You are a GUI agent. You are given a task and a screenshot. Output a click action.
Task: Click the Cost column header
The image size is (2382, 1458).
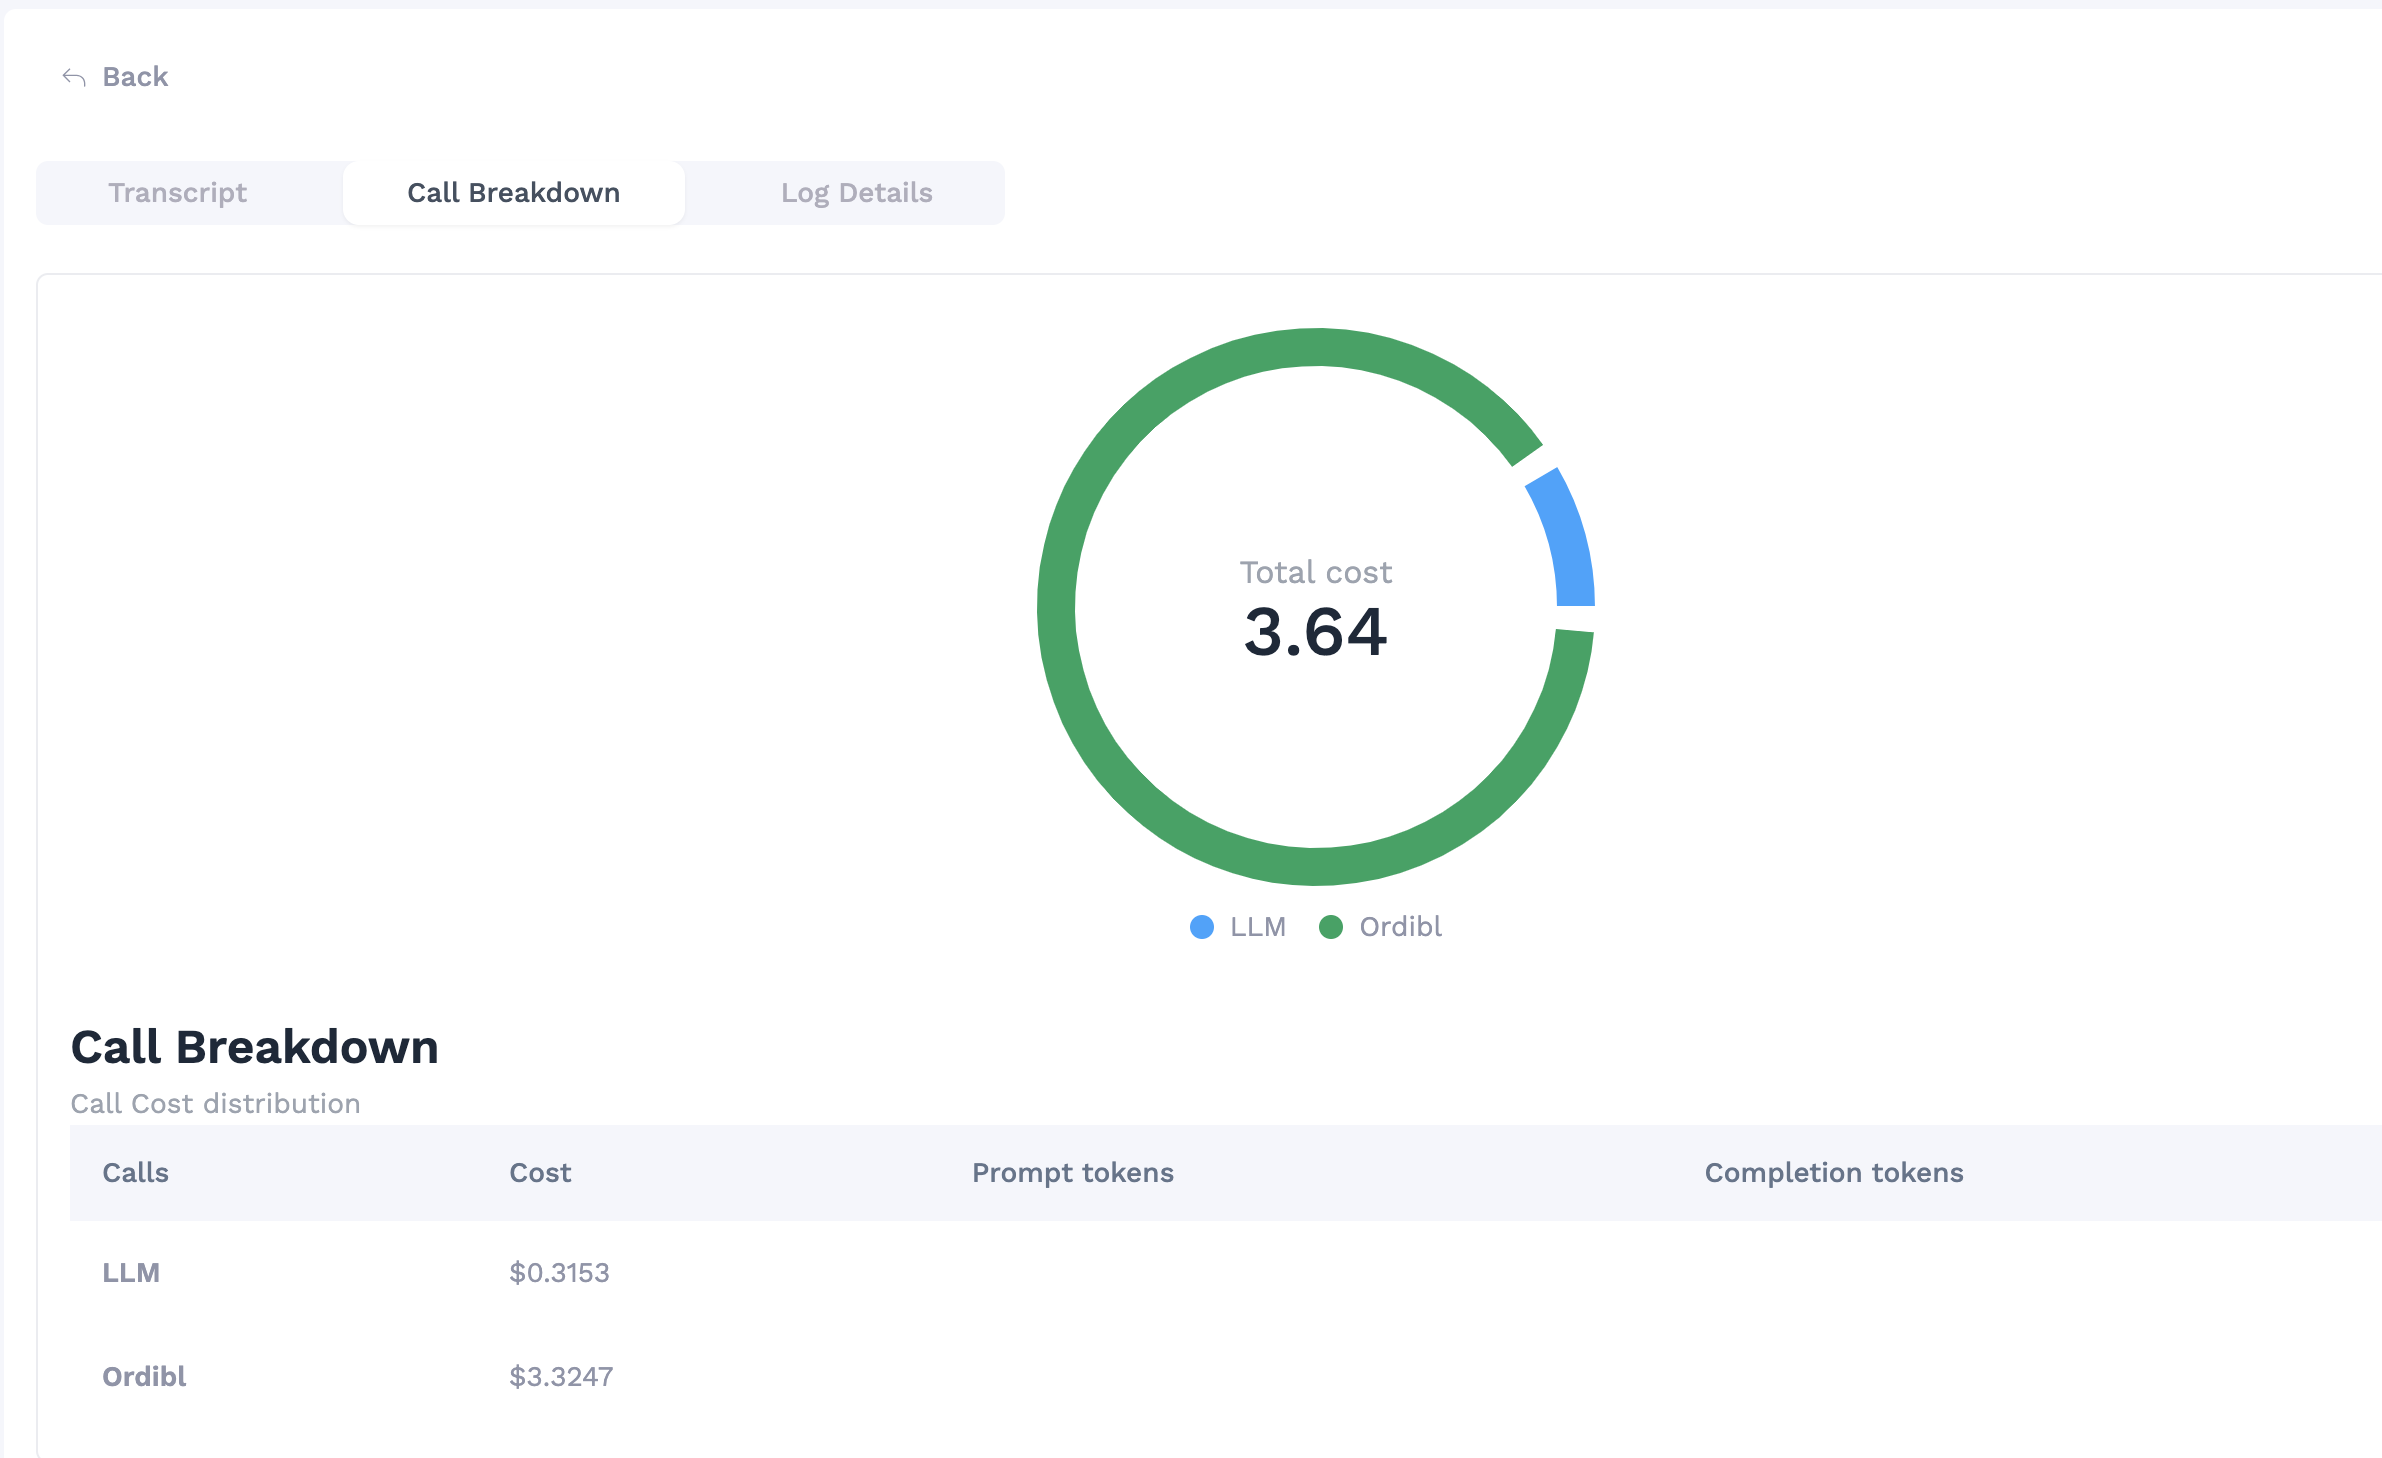540,1173
